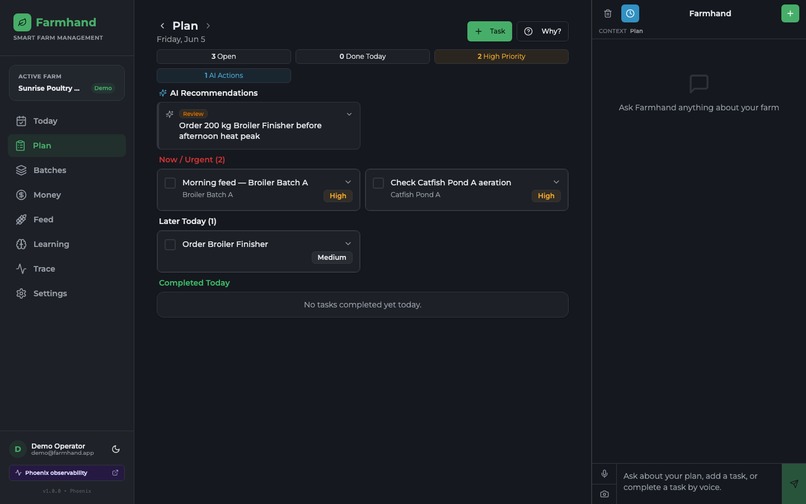Filter by 1 AI Actions
This screenshot has height=504, width=806.
[x=224, y=76]
